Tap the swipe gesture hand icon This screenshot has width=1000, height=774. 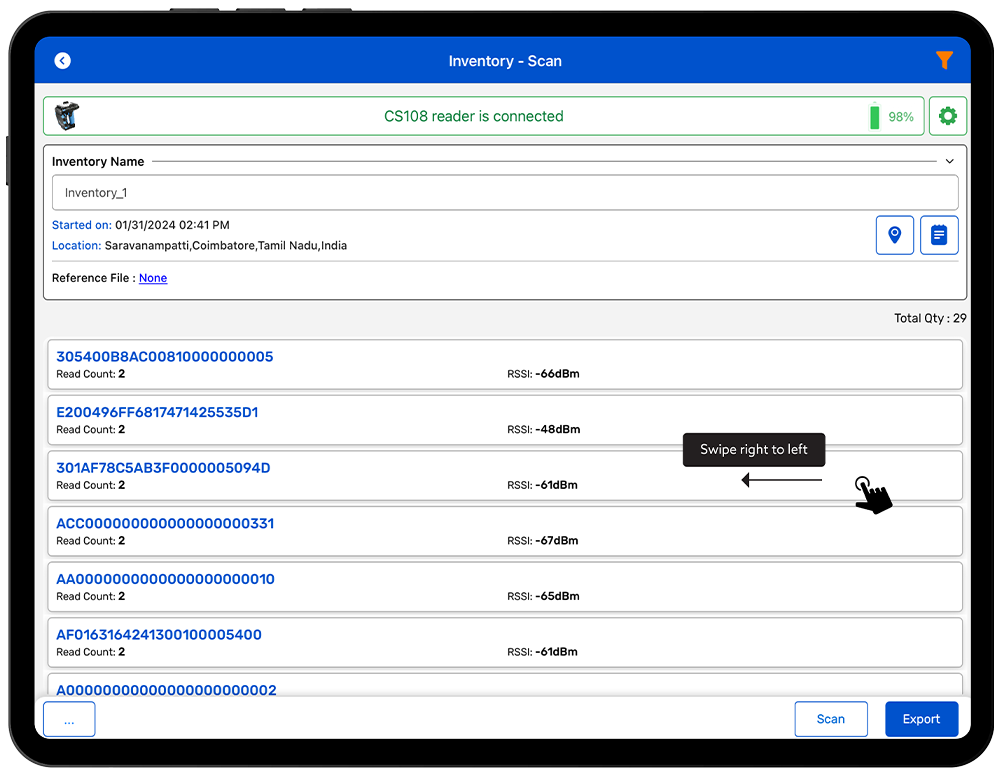(872, 494)
